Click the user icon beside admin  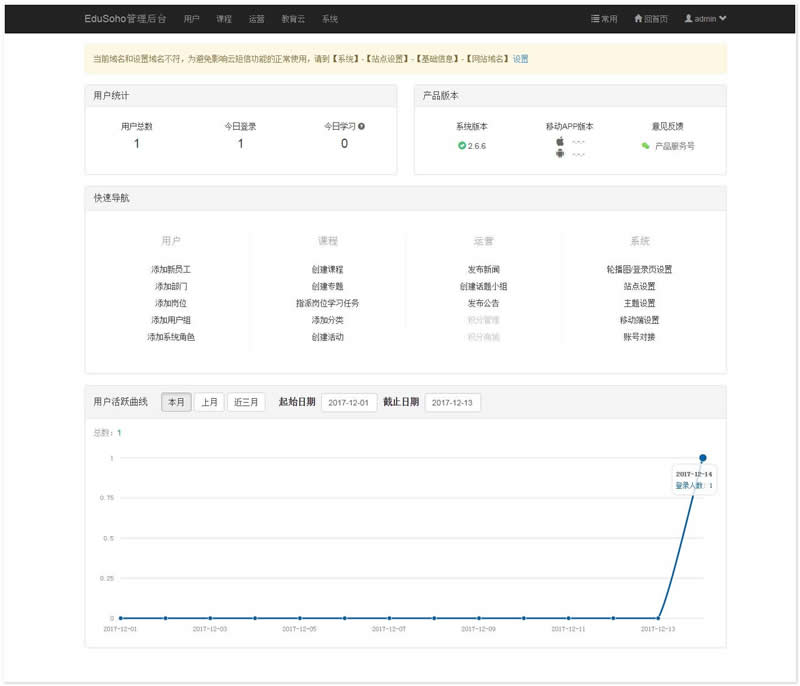click(x=688, y=19)
